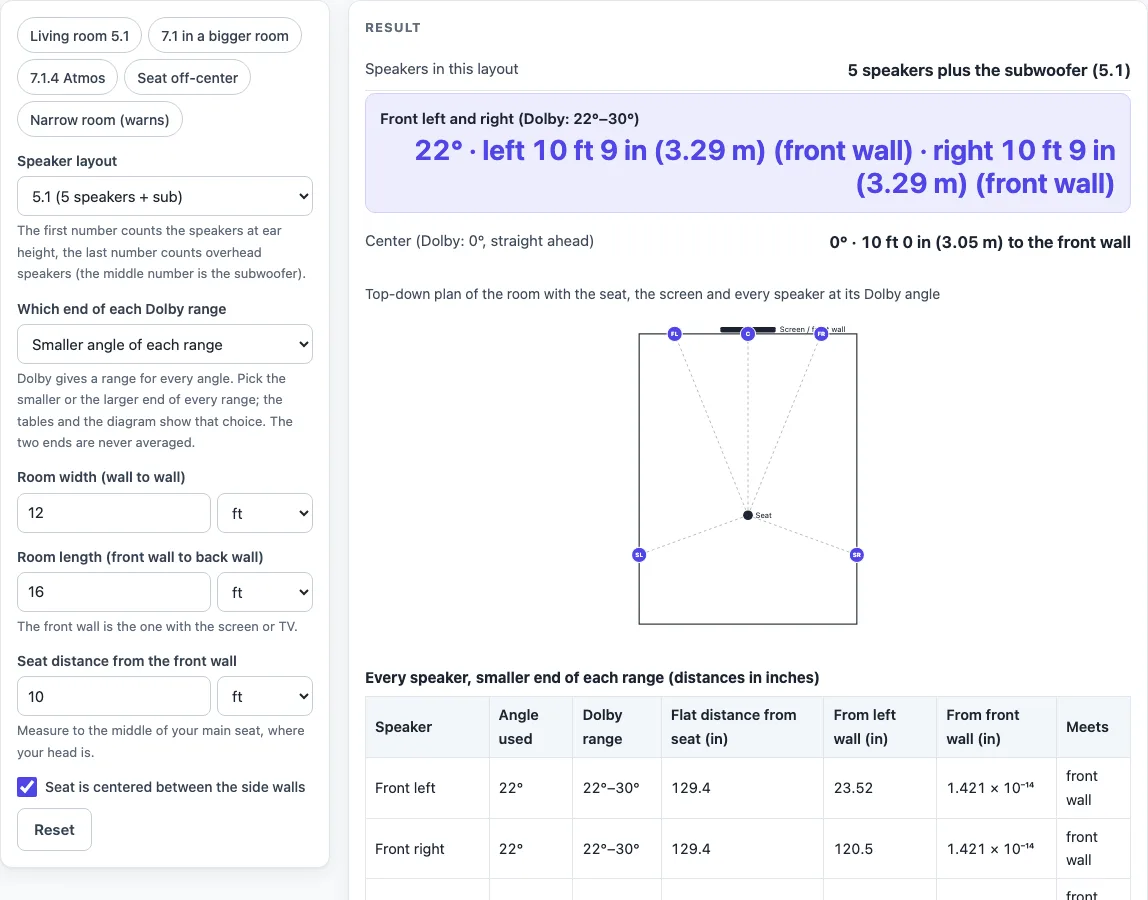The image size is (1148, 900).
Task: Choose the 7.1.4 Atmos preset
Action: coord(67,78)
